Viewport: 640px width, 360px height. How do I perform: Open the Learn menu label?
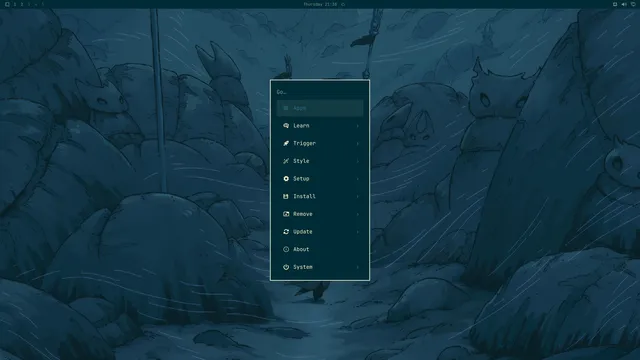pos(301,126)
